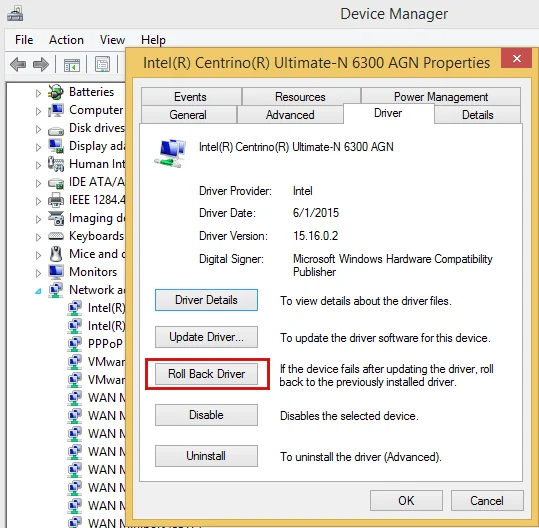Click the show/hide console tree icon
This screenshot has height=528, width=539.
[x=72, y=65]
